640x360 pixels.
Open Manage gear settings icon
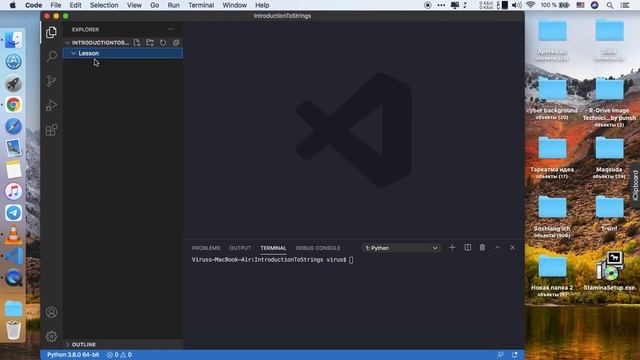pos(51,336)
